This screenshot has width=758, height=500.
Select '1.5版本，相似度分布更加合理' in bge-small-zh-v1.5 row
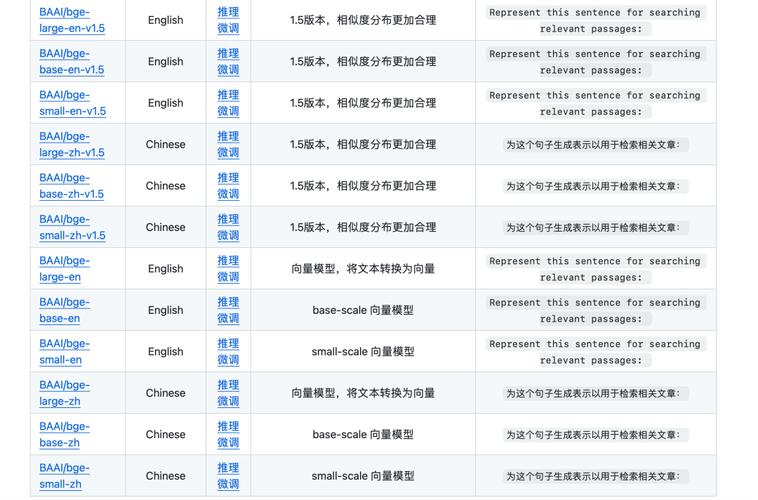tap(363, 227)
